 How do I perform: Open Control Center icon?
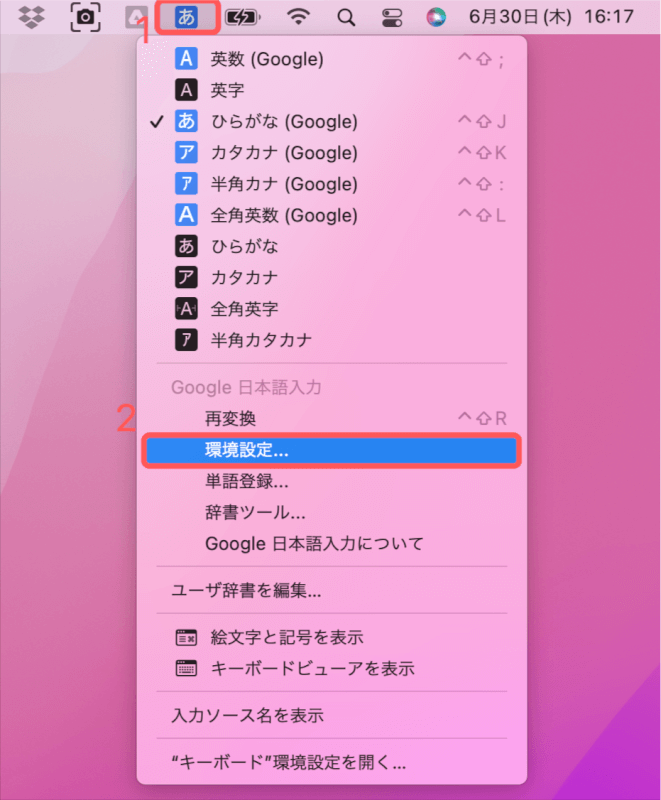392,18
